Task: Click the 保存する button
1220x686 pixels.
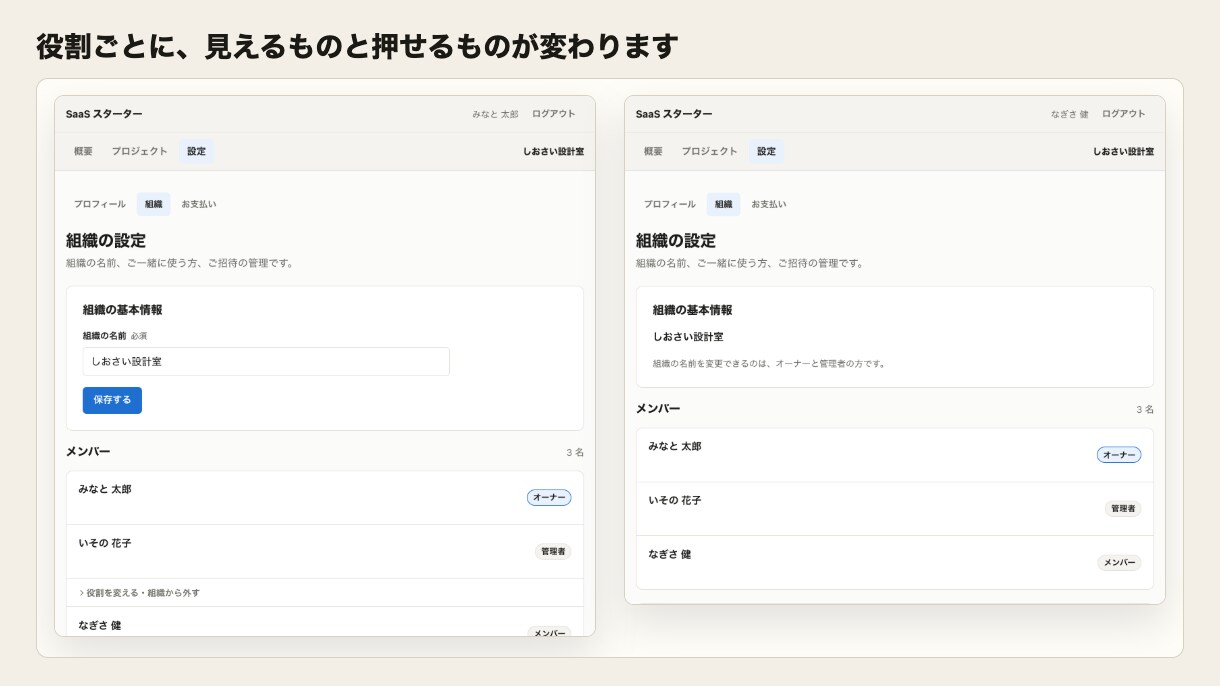Action: (x=112, y=400)
